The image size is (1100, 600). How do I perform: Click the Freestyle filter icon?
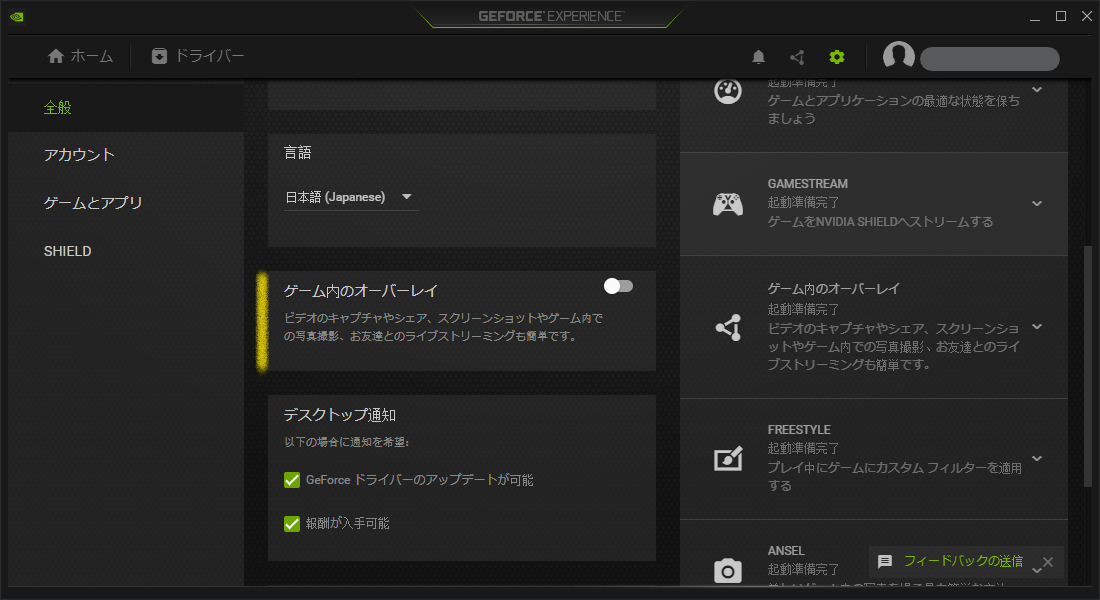click(x=728, y=459)
